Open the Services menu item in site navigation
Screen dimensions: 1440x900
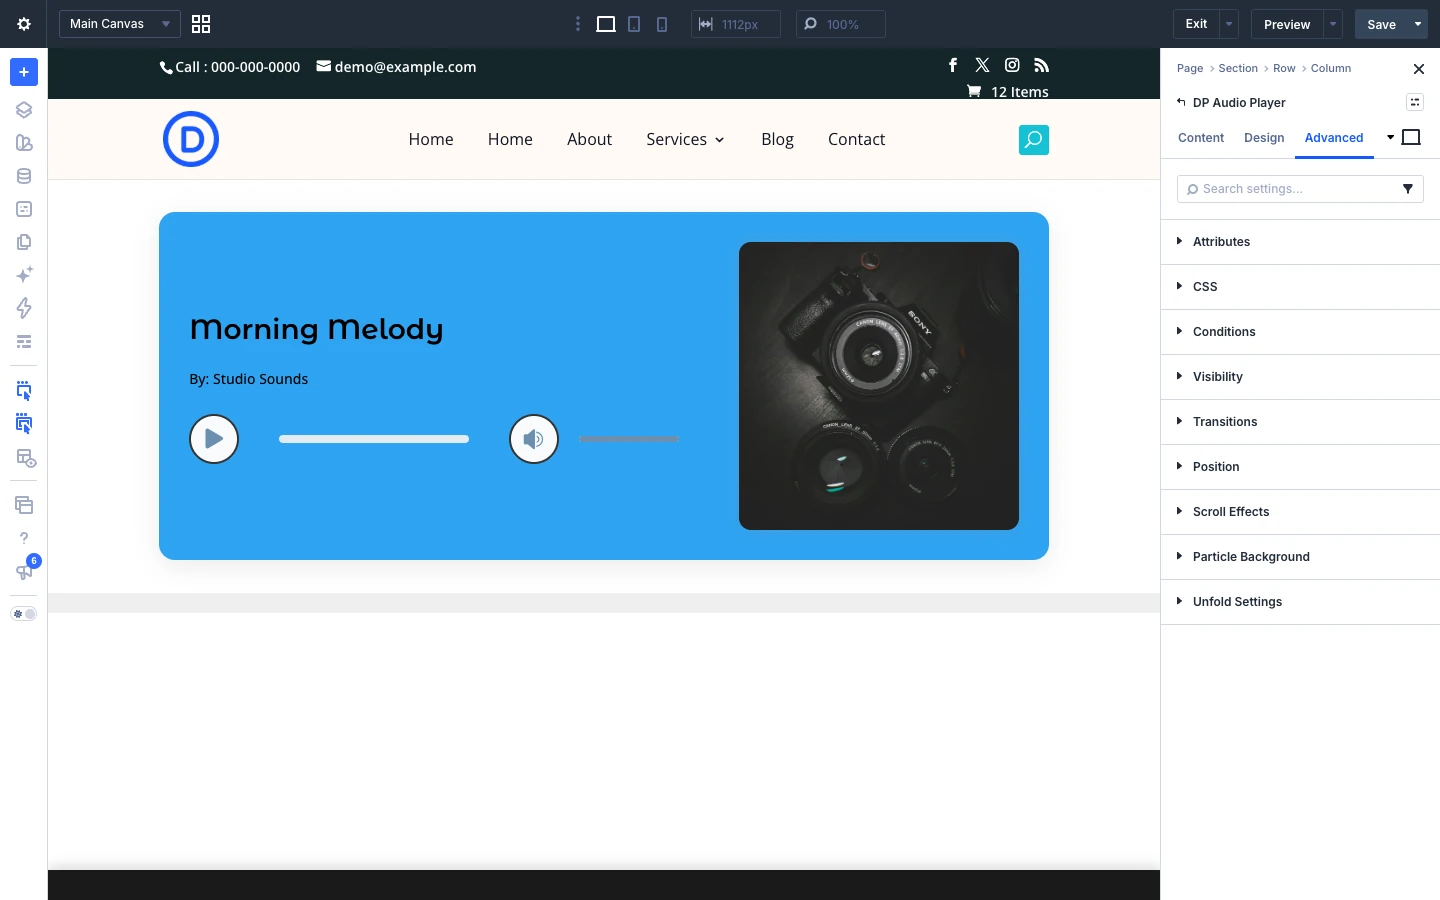tap(685, 139)
